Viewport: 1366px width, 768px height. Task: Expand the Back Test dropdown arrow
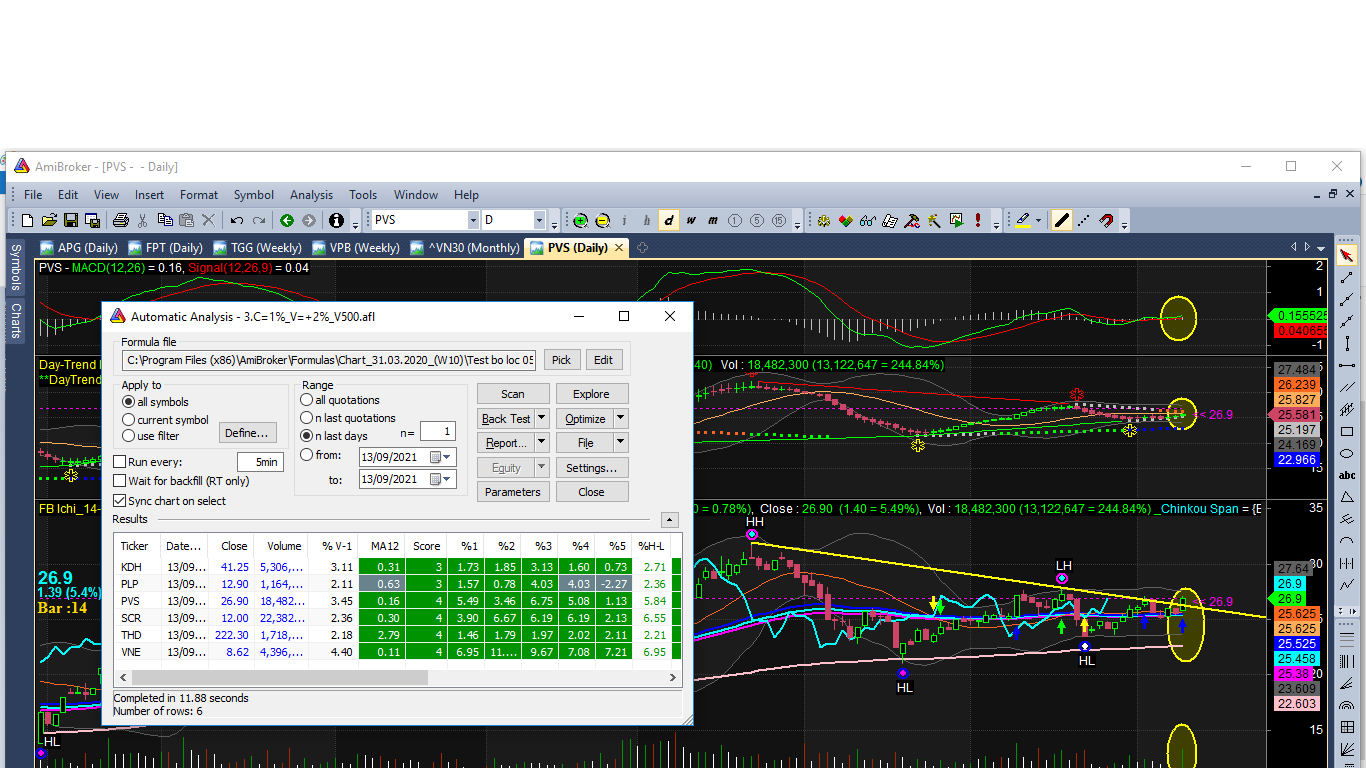(542, 418)
